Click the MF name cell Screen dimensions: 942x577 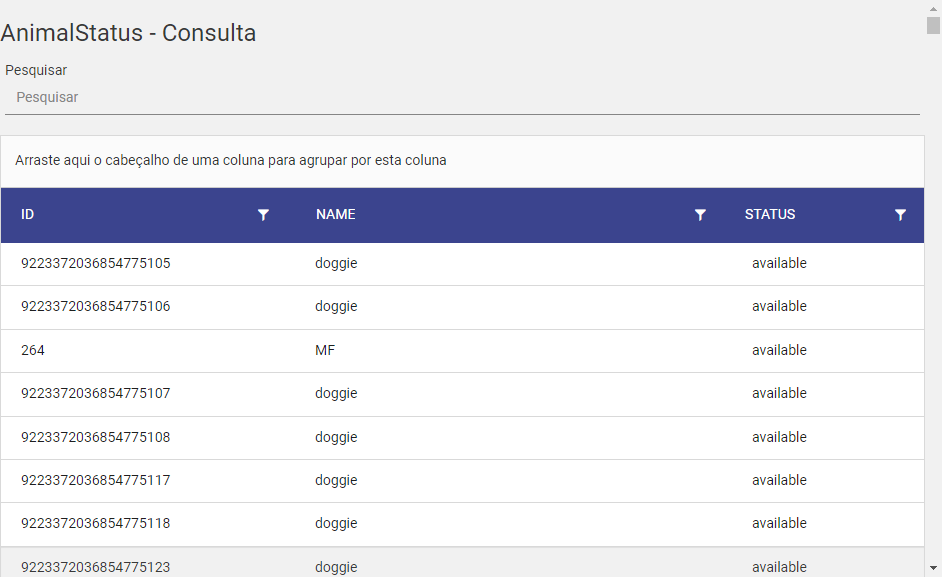[x=325, y=350]
